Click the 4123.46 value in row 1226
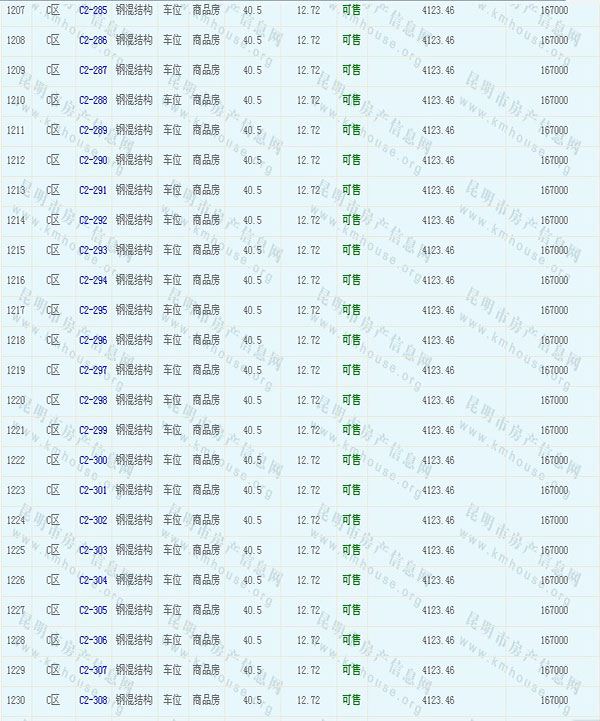600x721 pixels. (x=438, y=580)
